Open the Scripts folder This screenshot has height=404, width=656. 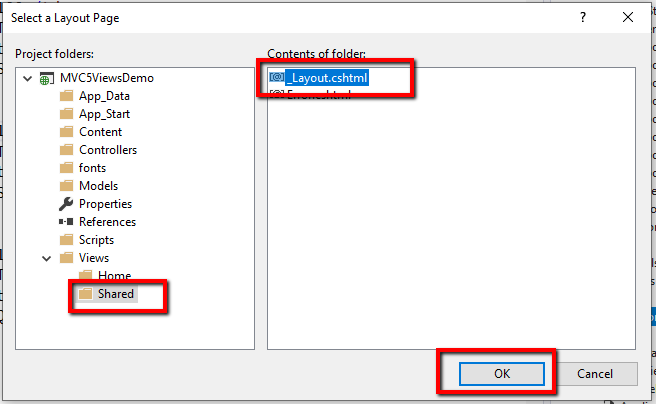96,240
